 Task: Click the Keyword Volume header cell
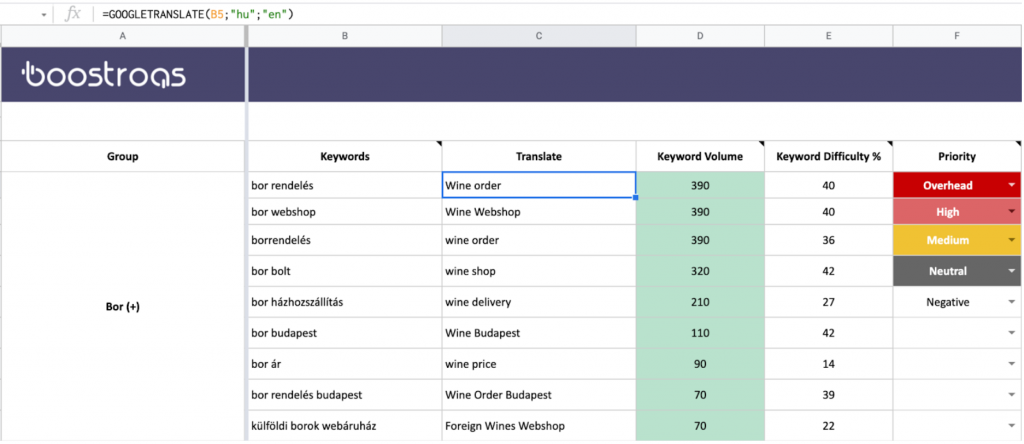pos(699,157)
